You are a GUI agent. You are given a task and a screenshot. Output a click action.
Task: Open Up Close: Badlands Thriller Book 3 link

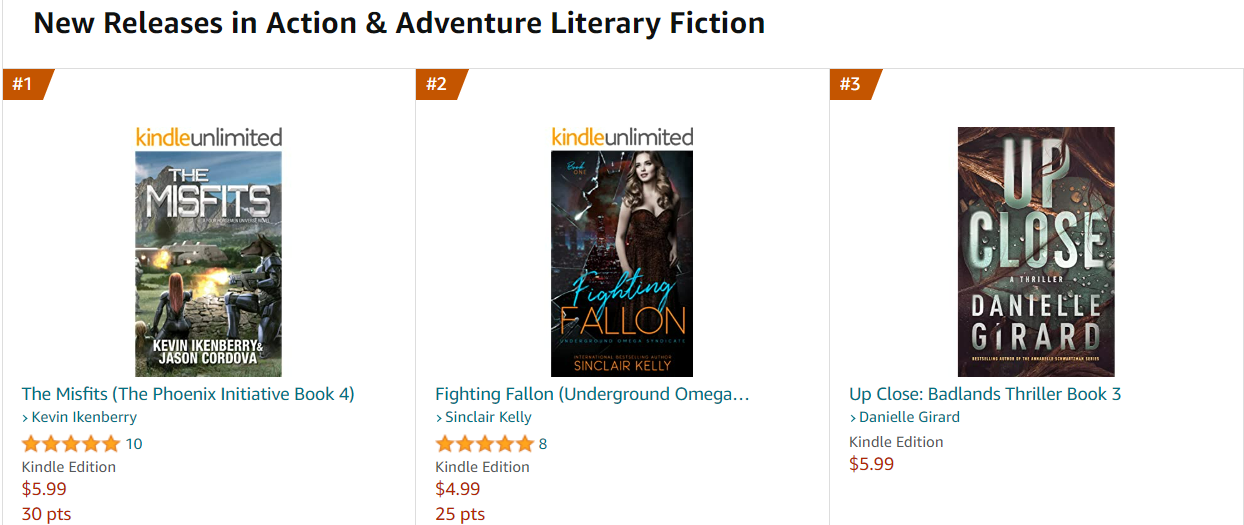pos(985,394)
